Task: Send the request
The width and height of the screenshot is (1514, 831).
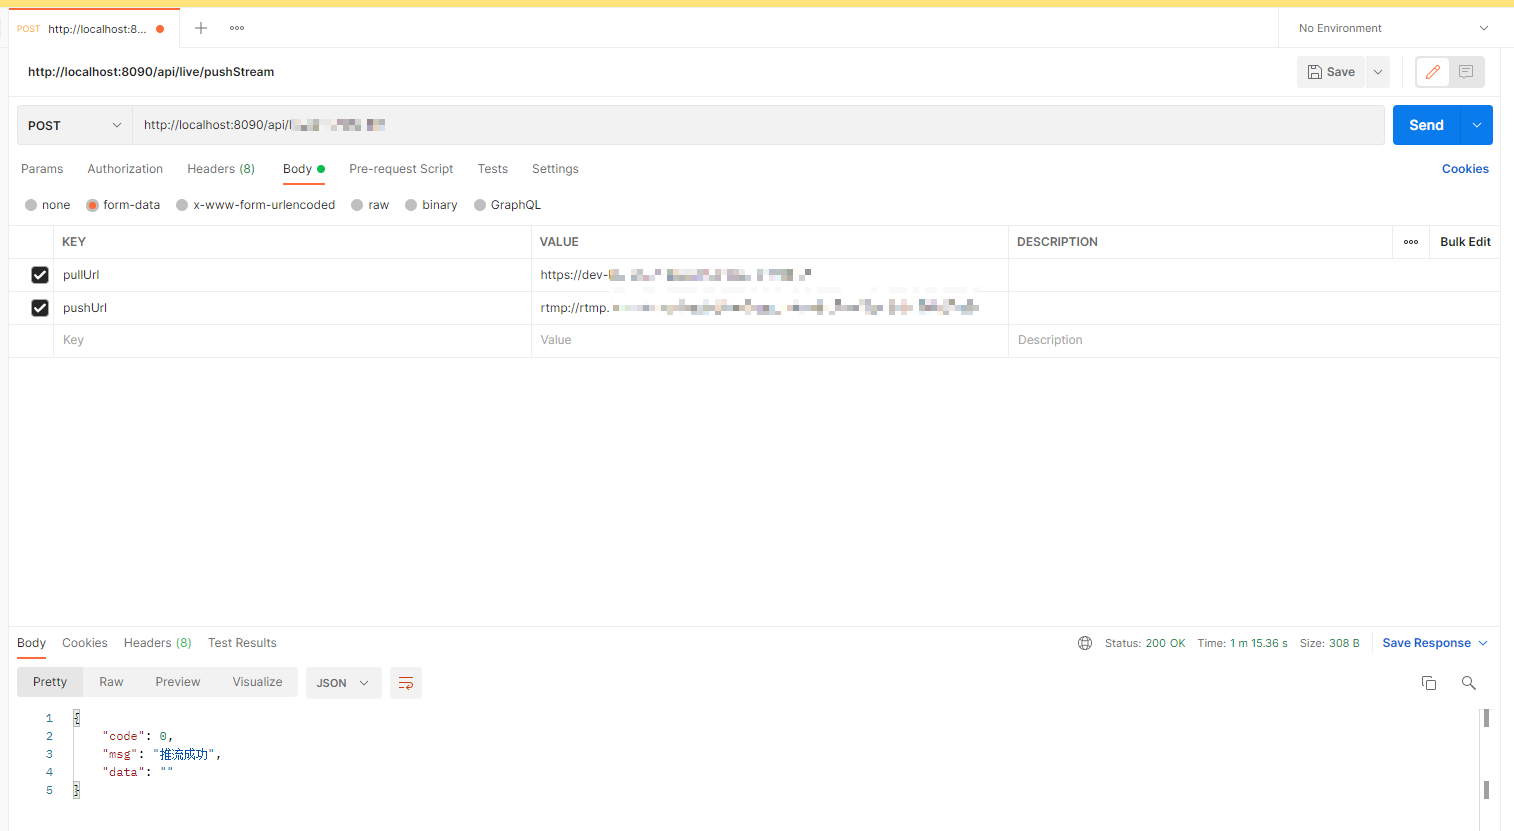Action: pos(1426,125)
